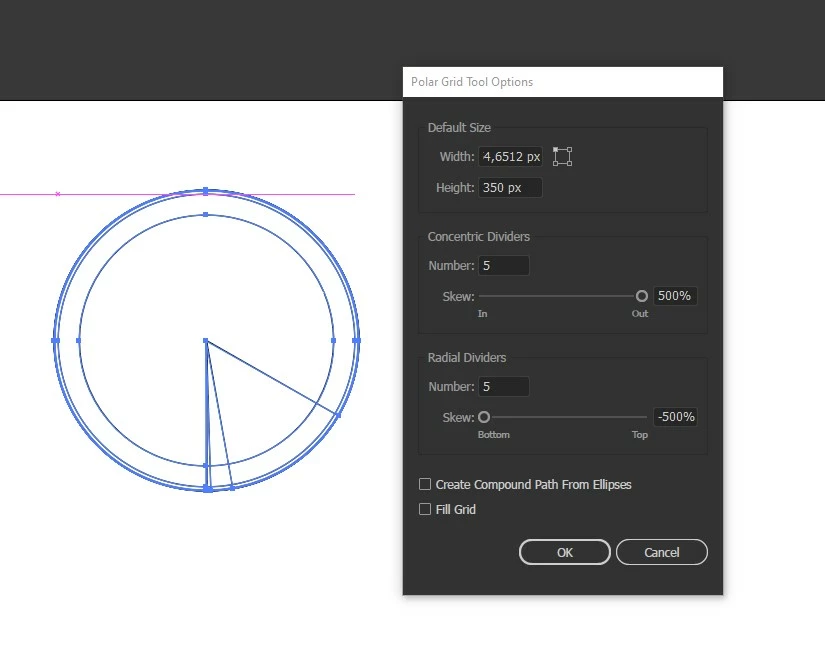Click the Width input field
Screen dimensions: 825x672
click(510, 157)
